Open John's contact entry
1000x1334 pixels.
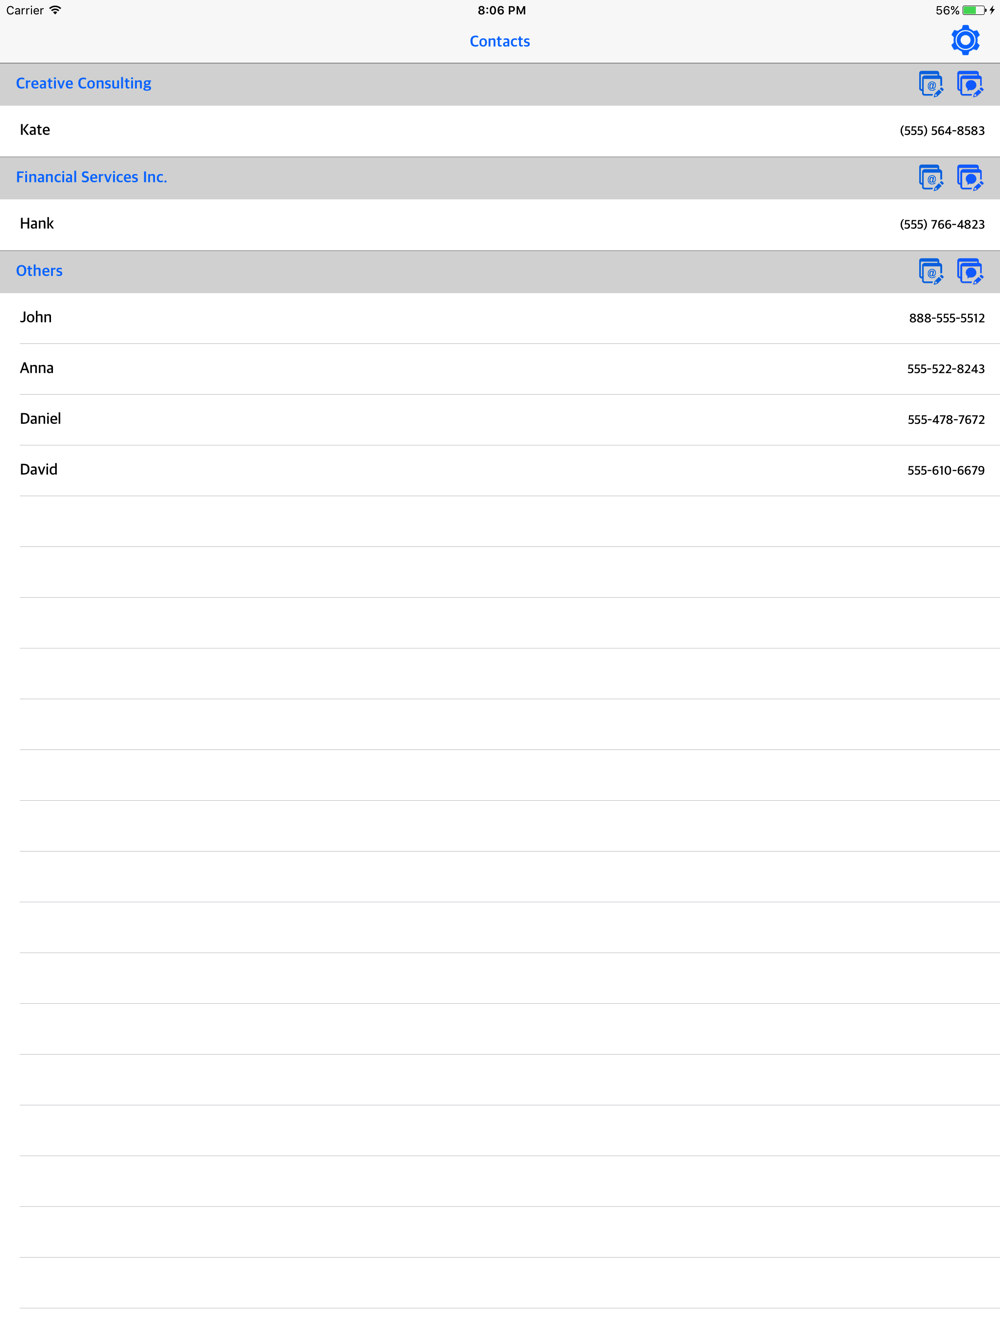[500, 318]
